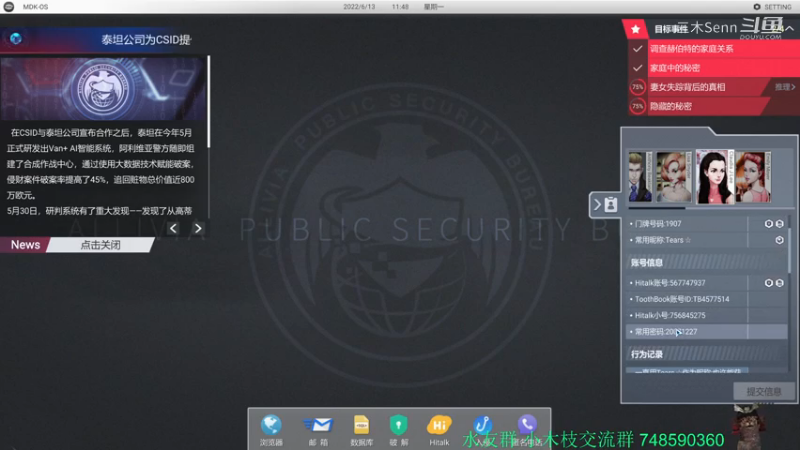The height and width of the screenshot is (450, 800).
Task: Click the profile card icon on panel tab
Action: tap(611, 205)
